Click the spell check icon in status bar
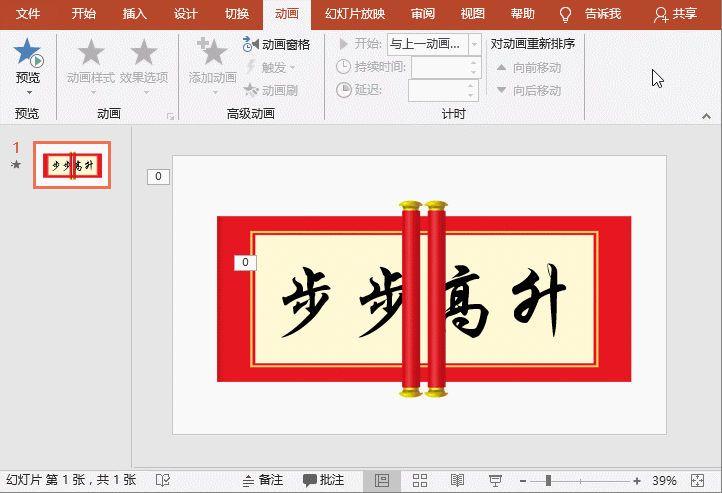This screenshot has width=722, height=493. [x=163, y=481]
